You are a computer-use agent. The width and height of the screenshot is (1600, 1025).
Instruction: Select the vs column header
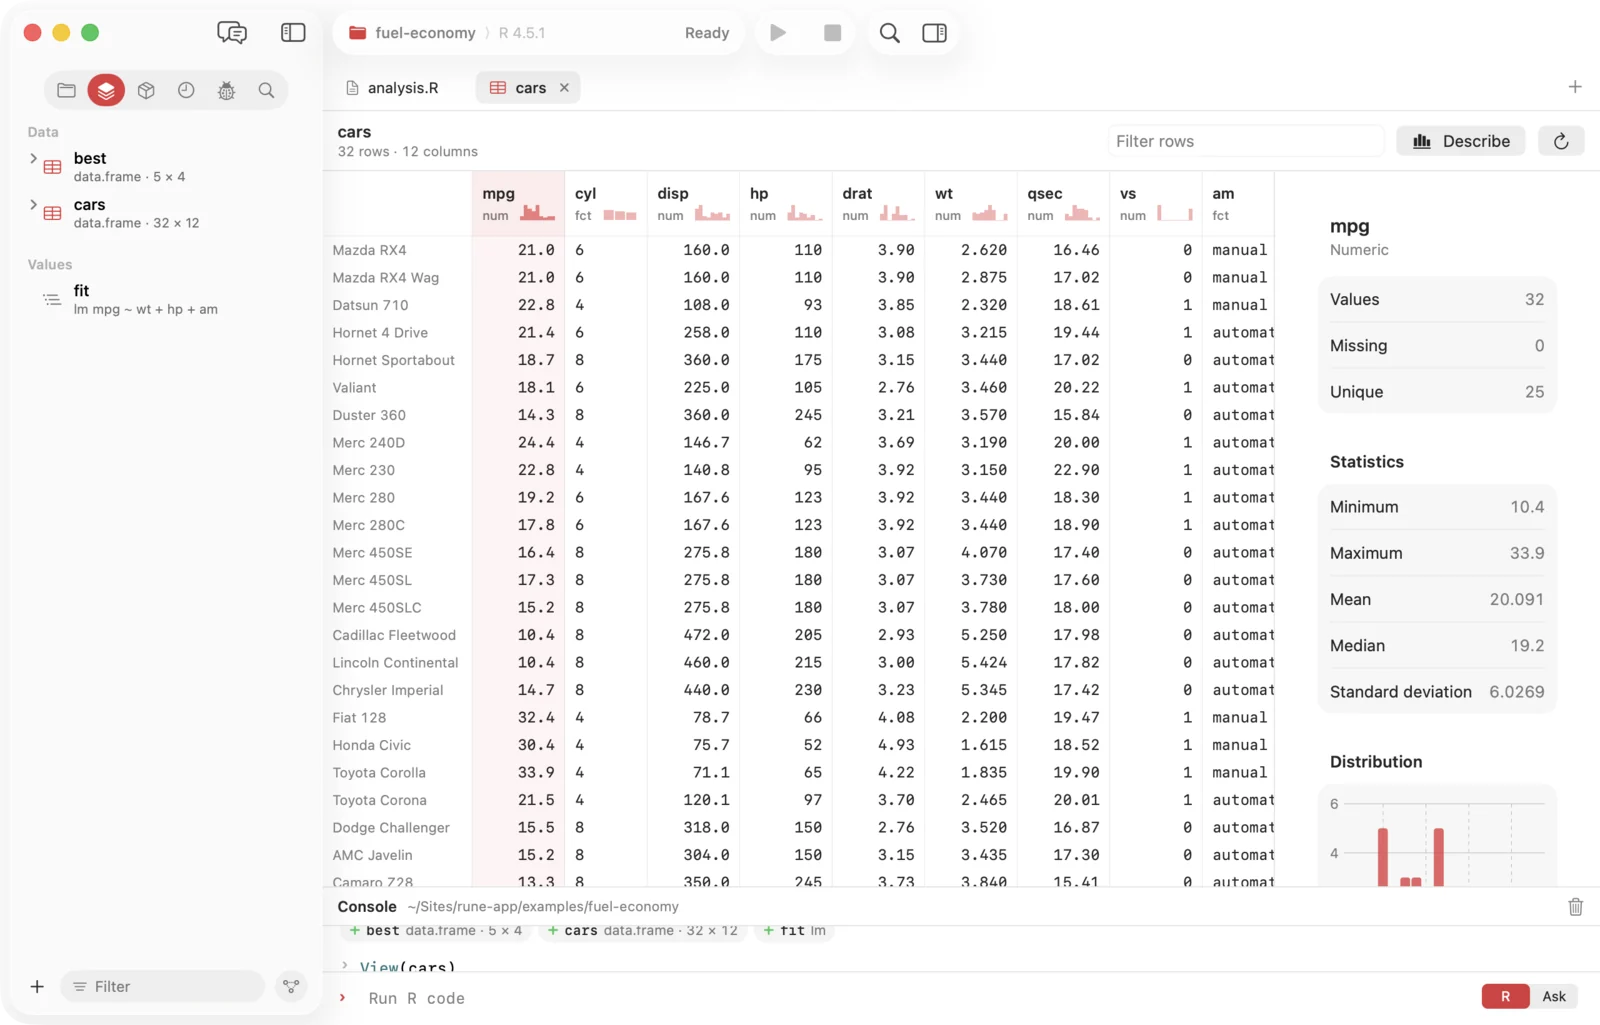(1156, 203)
